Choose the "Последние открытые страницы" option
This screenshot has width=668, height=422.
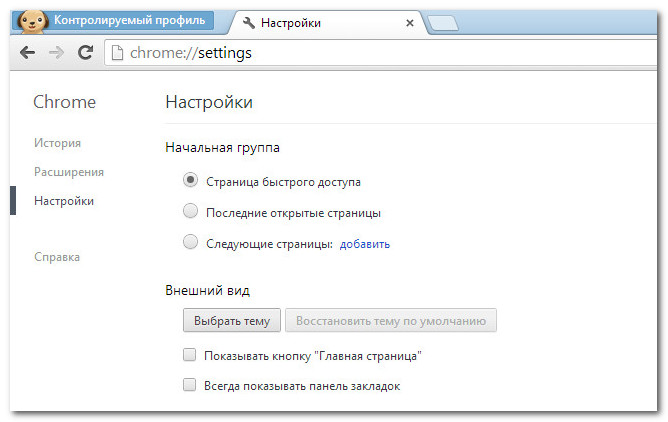tap(190, 212)
